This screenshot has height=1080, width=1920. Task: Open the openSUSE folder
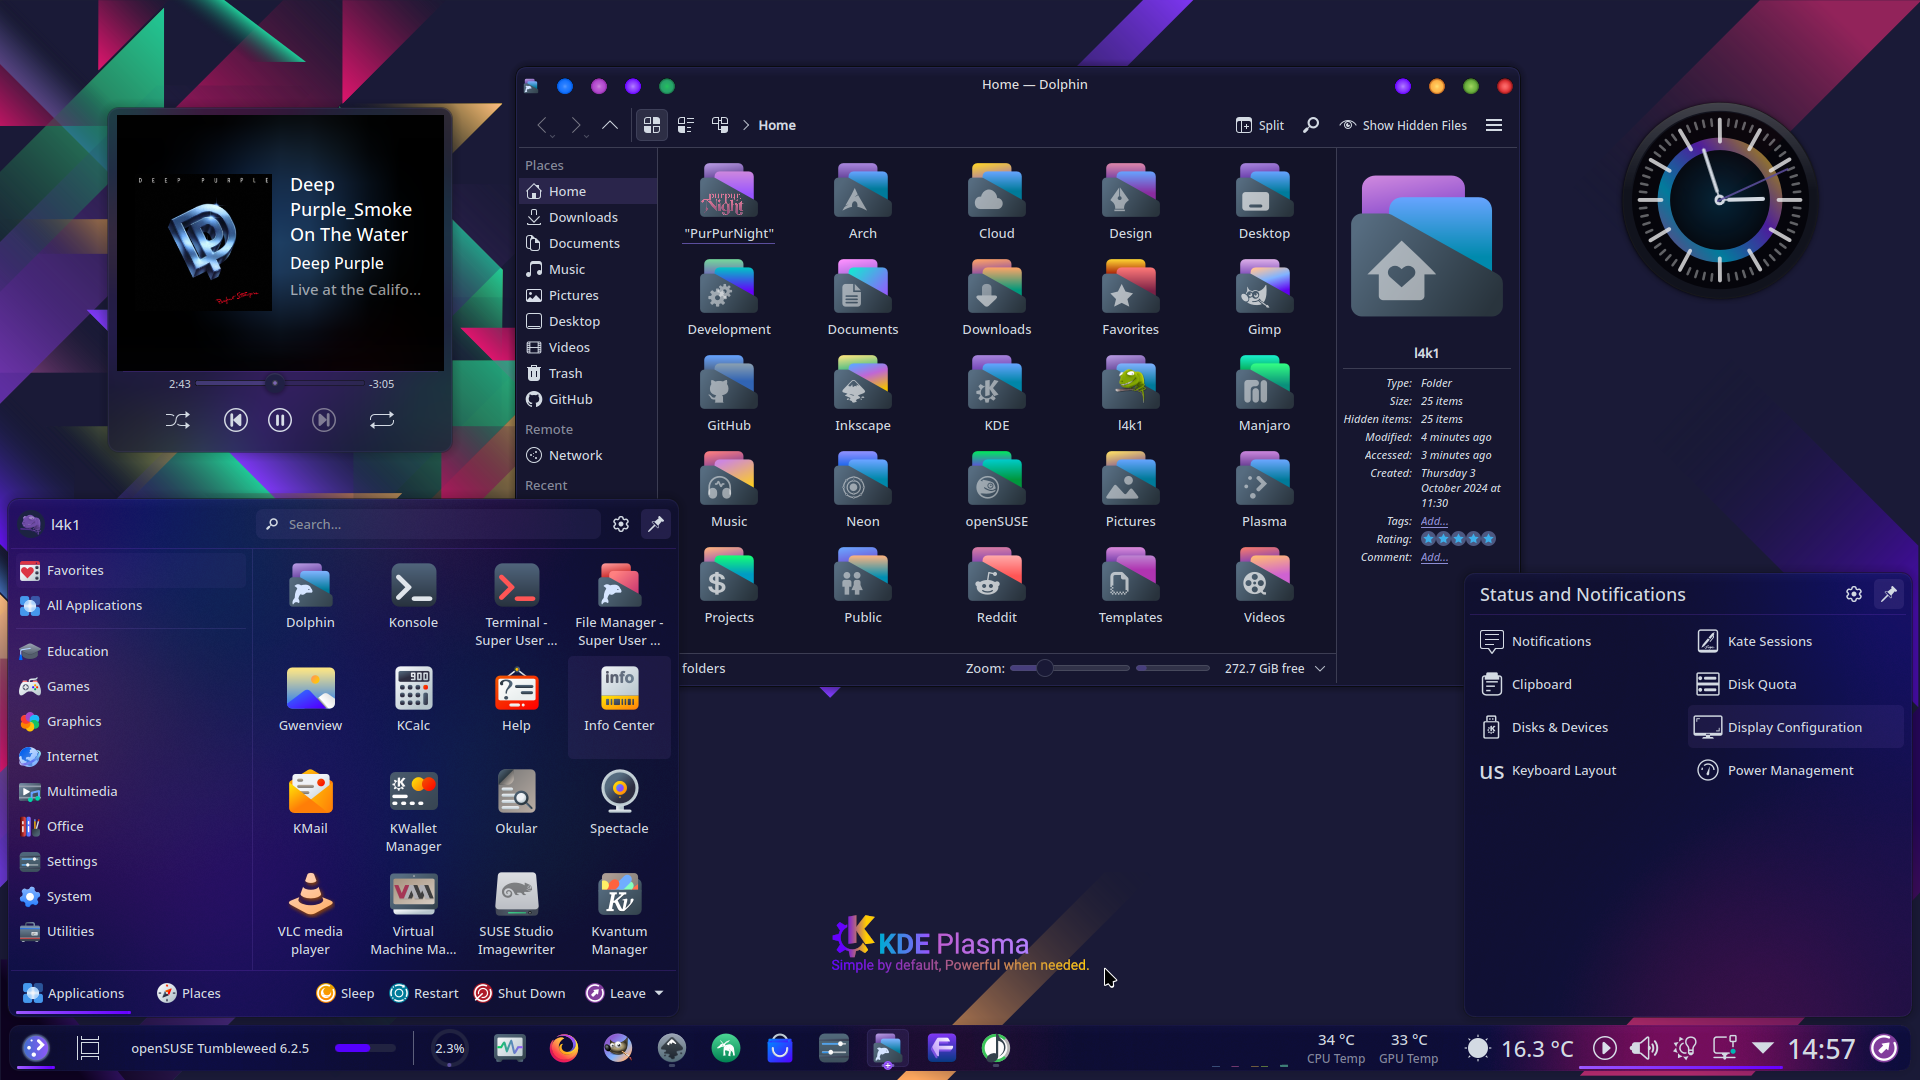point(996,489)
